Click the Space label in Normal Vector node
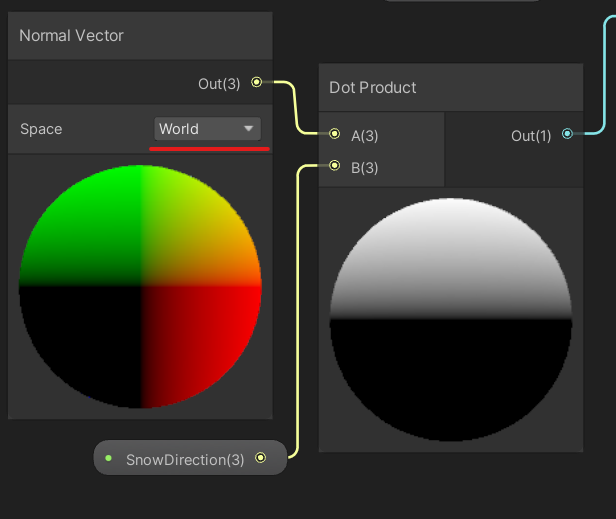Screen dimensions: 616x519 [41, 129]
